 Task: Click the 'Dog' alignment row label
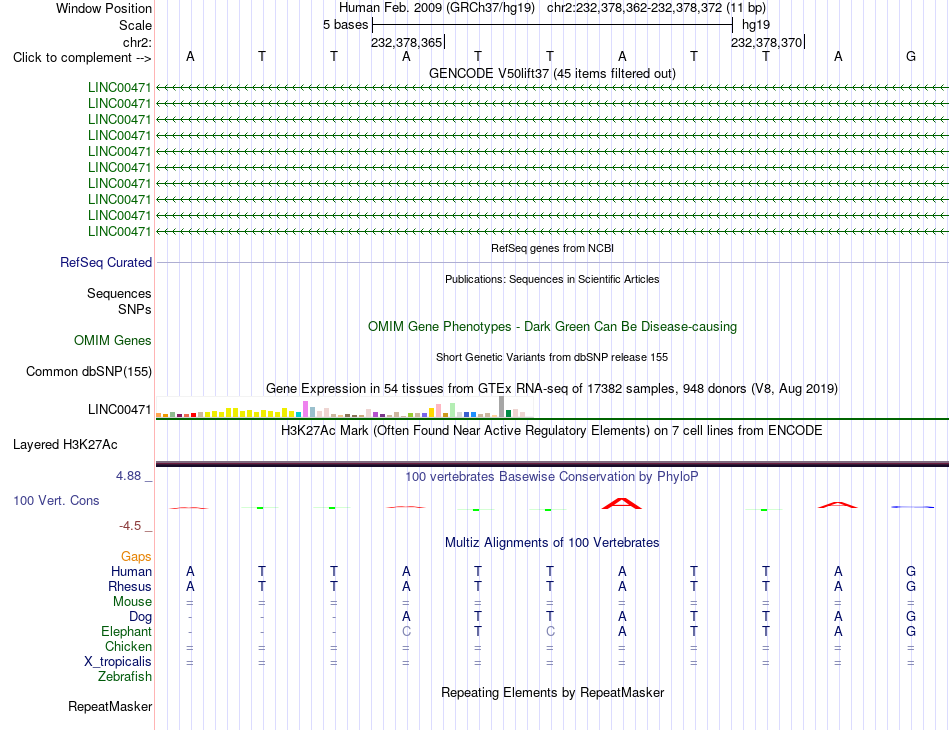(141, 617)
